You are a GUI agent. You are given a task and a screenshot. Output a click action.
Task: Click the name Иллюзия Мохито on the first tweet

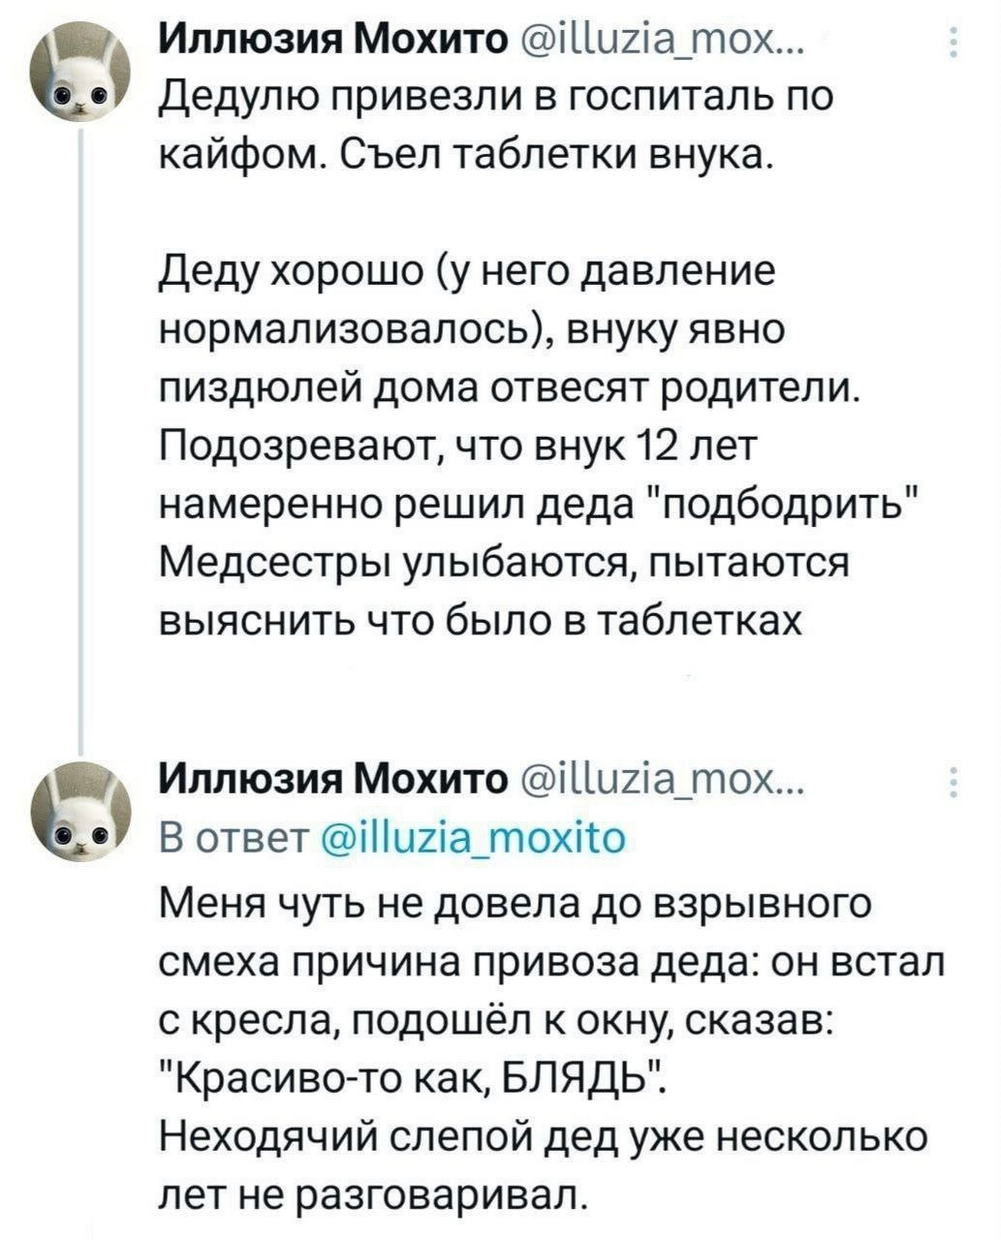click(335, 42)
